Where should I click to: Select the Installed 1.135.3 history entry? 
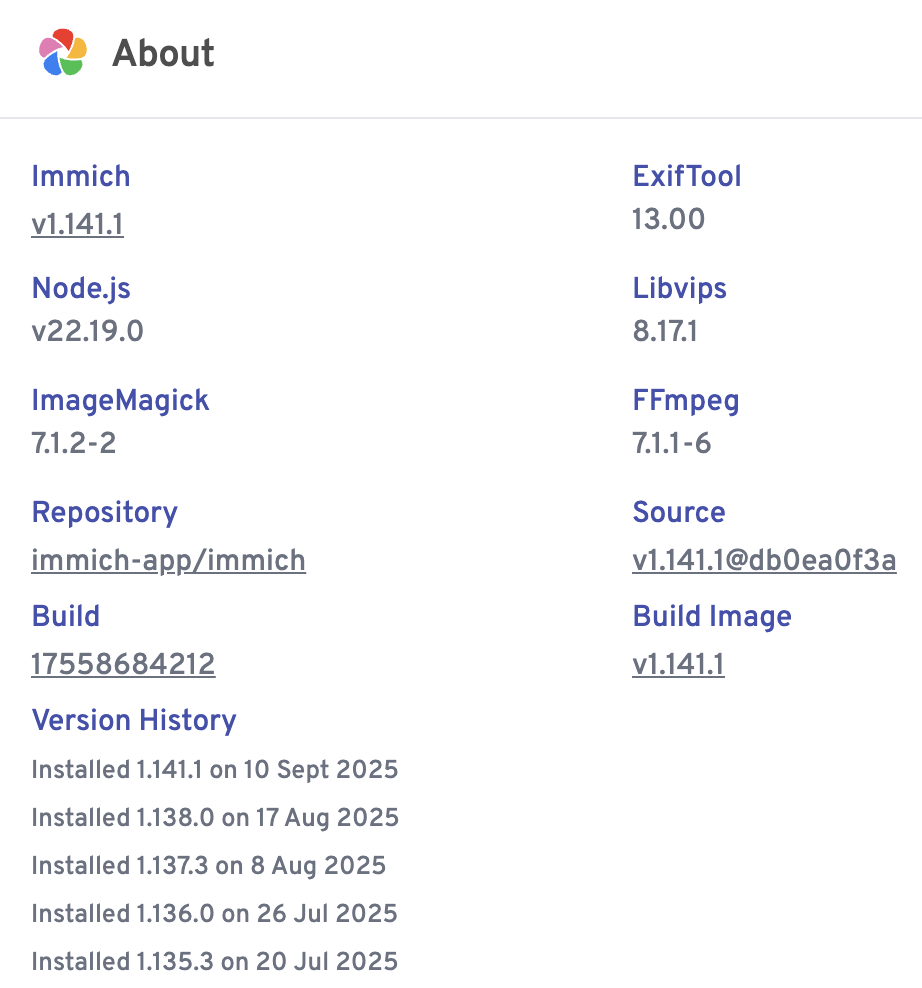pos(214,962)
